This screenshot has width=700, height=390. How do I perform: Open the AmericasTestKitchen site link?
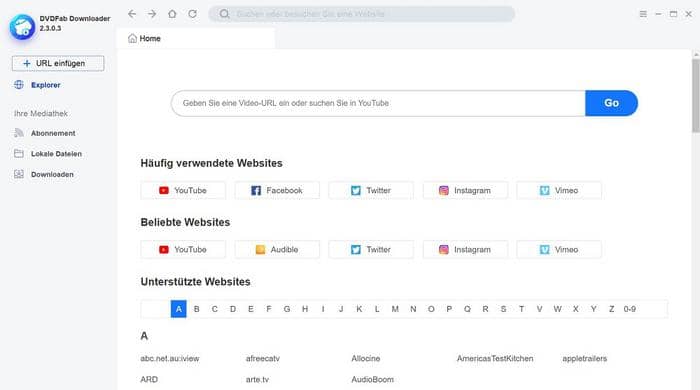pos(495,358)
